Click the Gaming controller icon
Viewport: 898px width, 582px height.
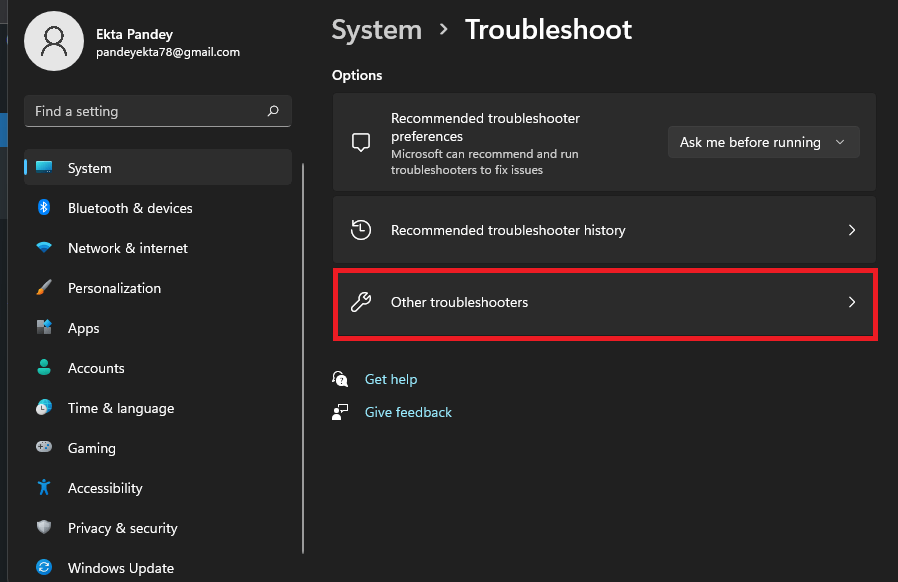tap(44, 448)
